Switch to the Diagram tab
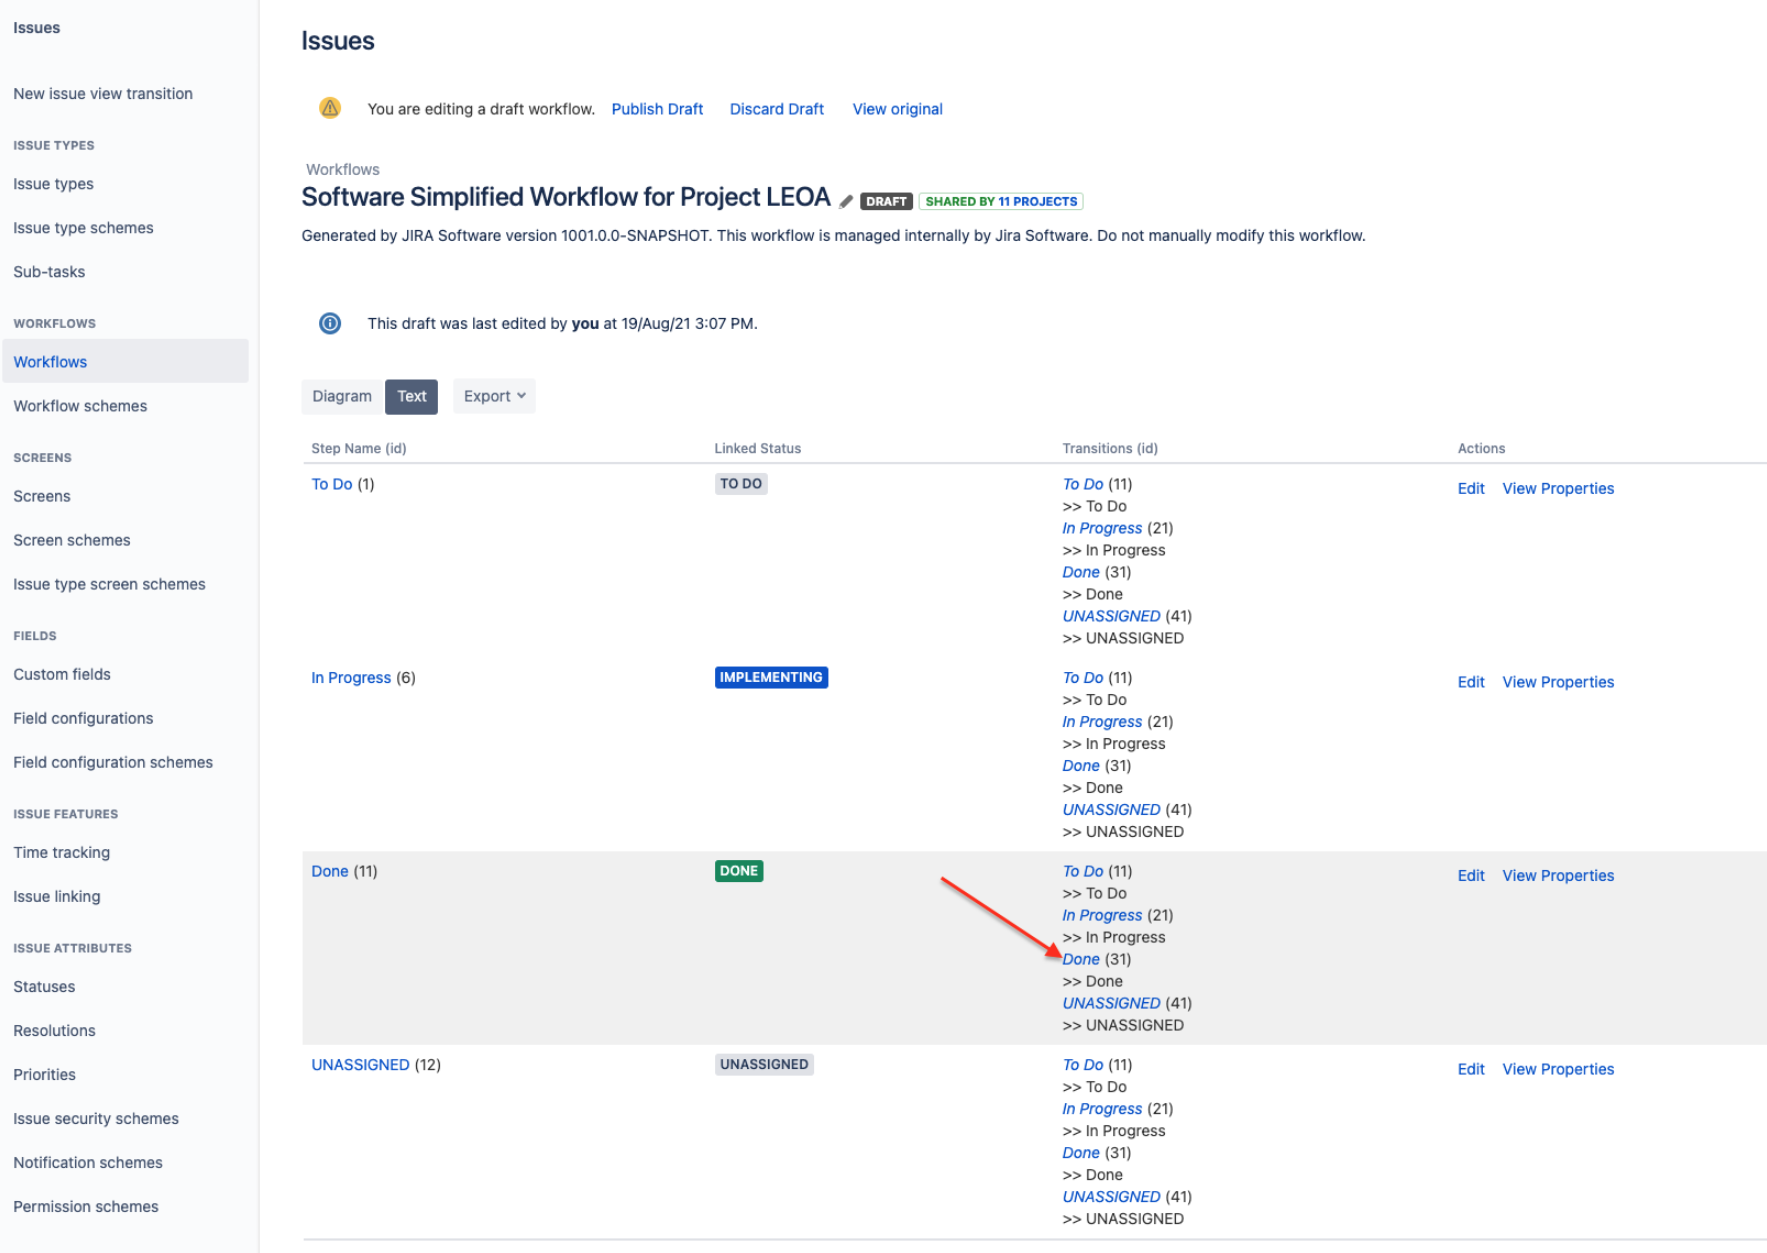 pos(341,396)
